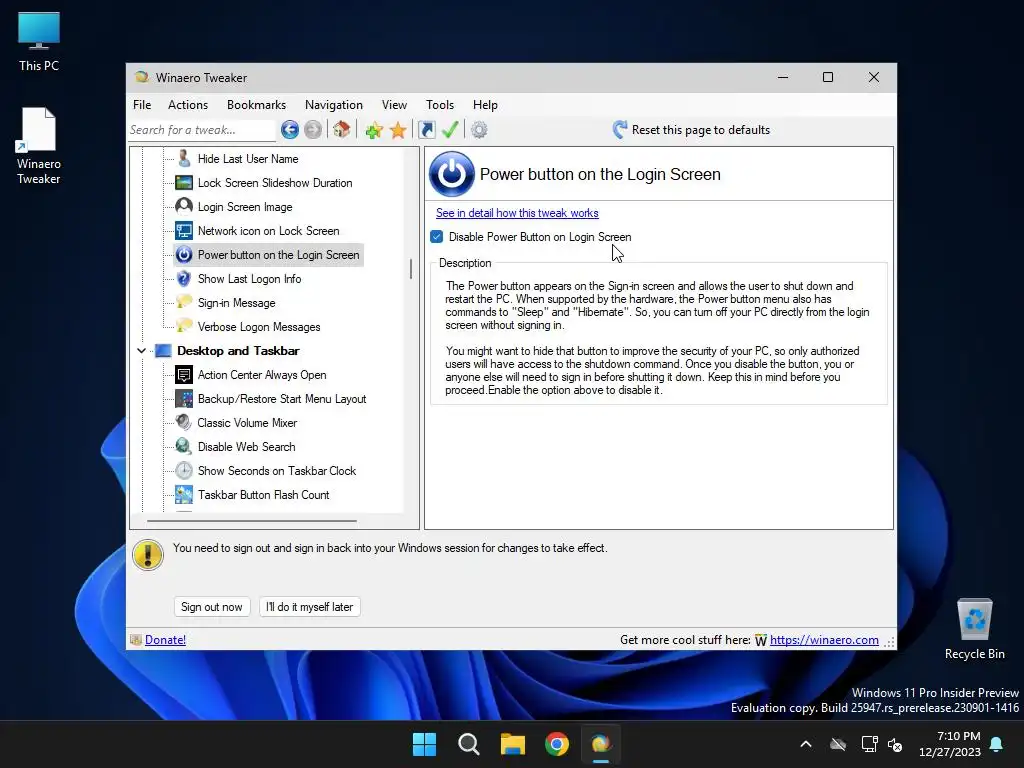
Task: Open the Windows Start button
Action: tap(424, 744)
